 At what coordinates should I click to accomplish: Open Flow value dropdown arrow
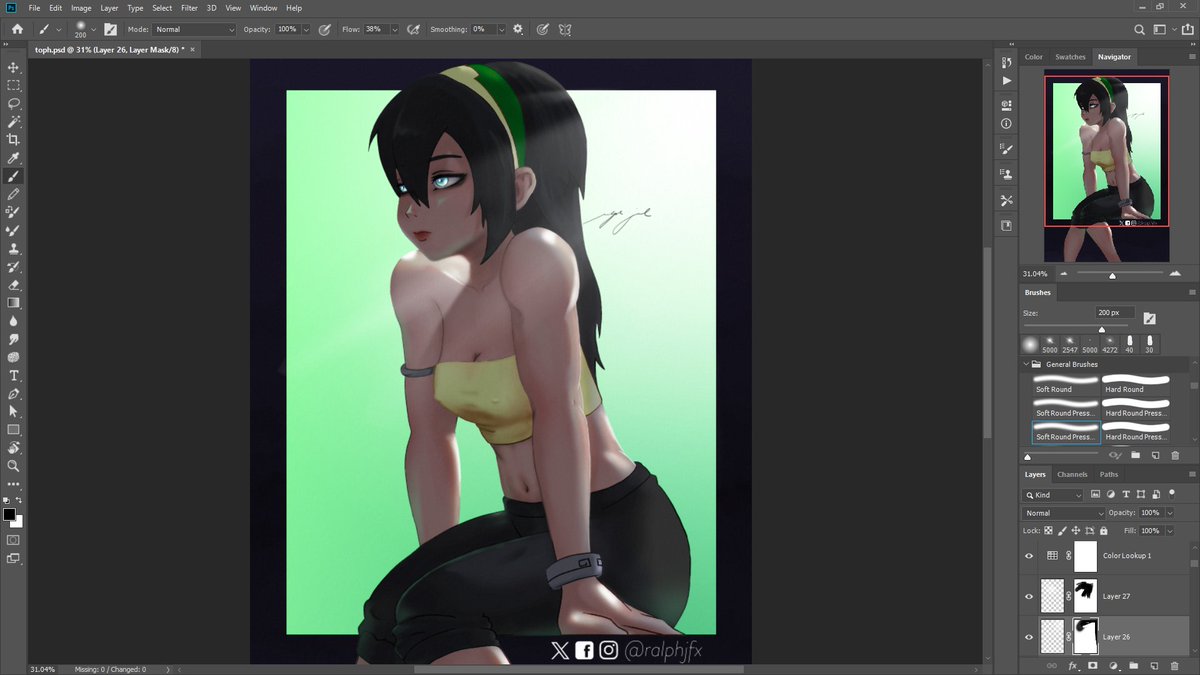tap(394, 30)
